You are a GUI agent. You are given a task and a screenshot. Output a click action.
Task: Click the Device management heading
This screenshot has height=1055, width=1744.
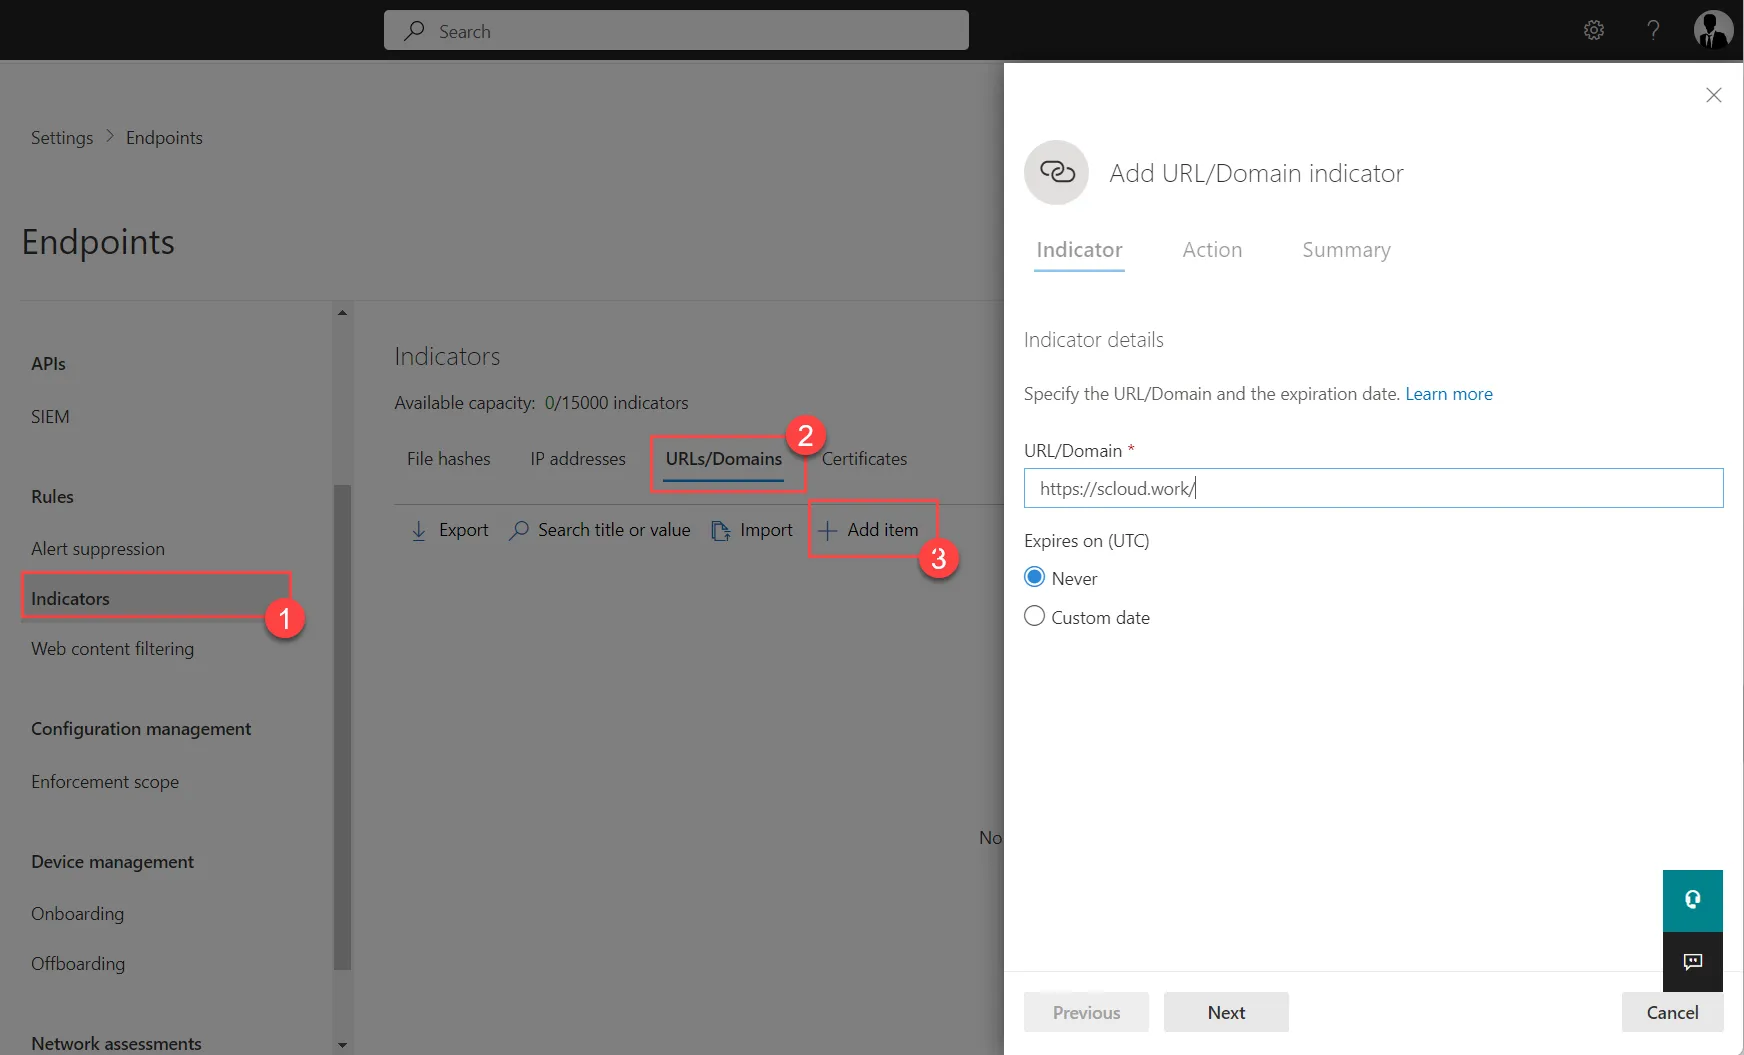[x=112, y=862]
